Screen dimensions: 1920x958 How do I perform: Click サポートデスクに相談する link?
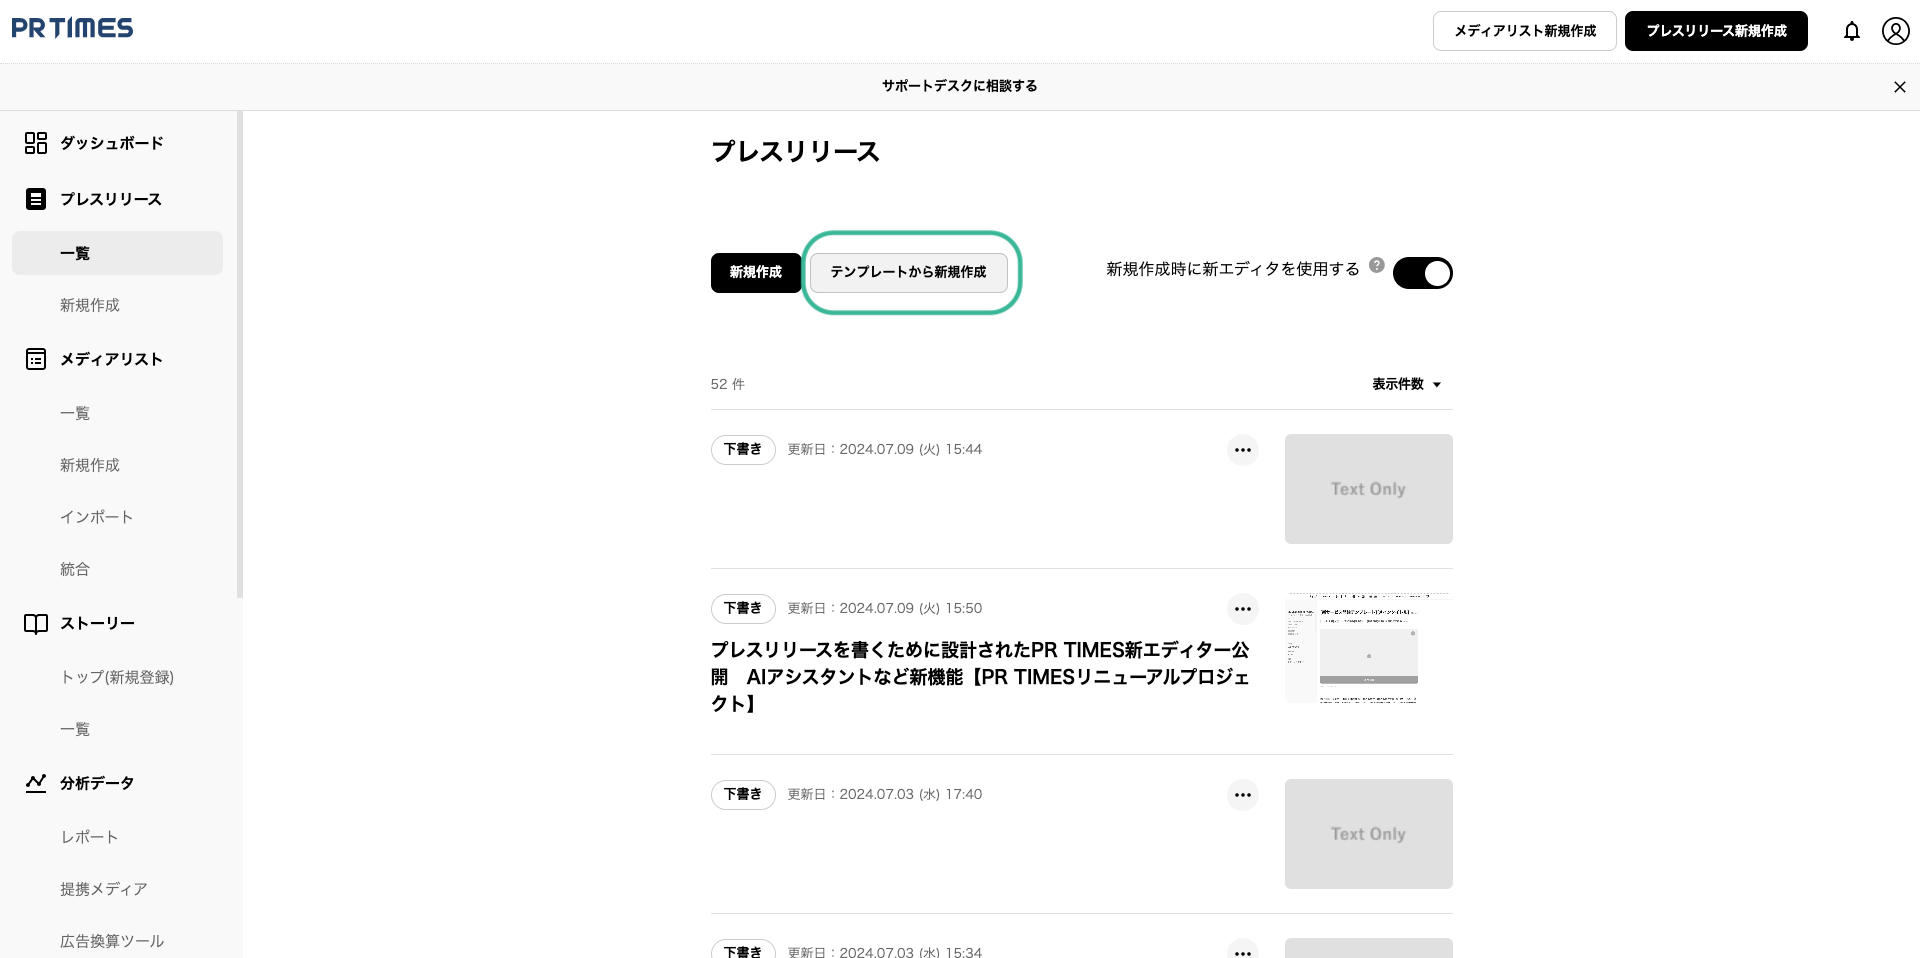coord(960,86)
